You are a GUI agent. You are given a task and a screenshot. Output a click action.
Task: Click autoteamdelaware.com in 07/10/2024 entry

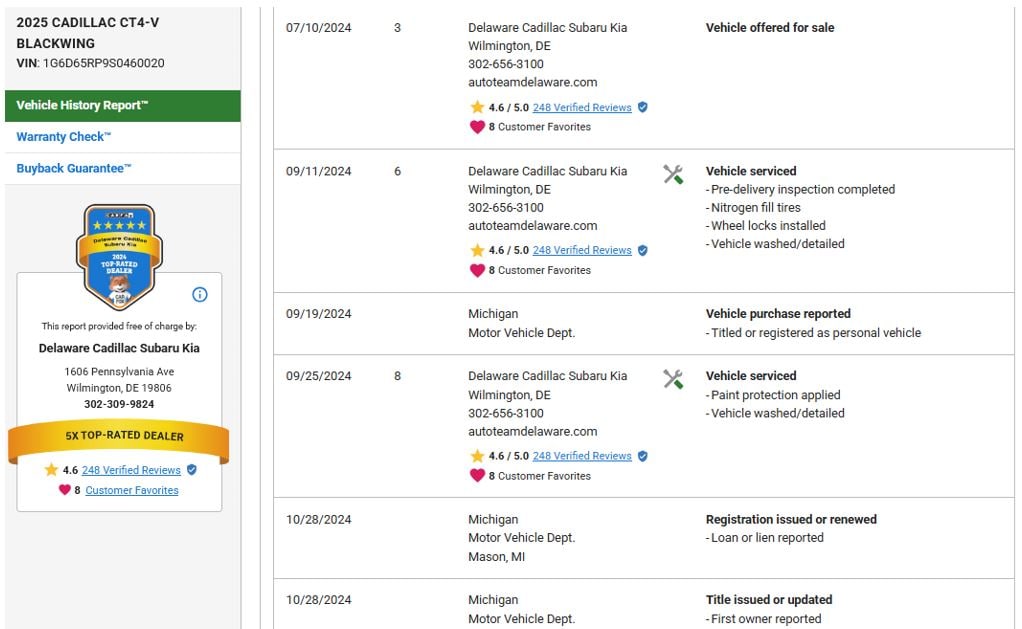click(x=532, y=82)
